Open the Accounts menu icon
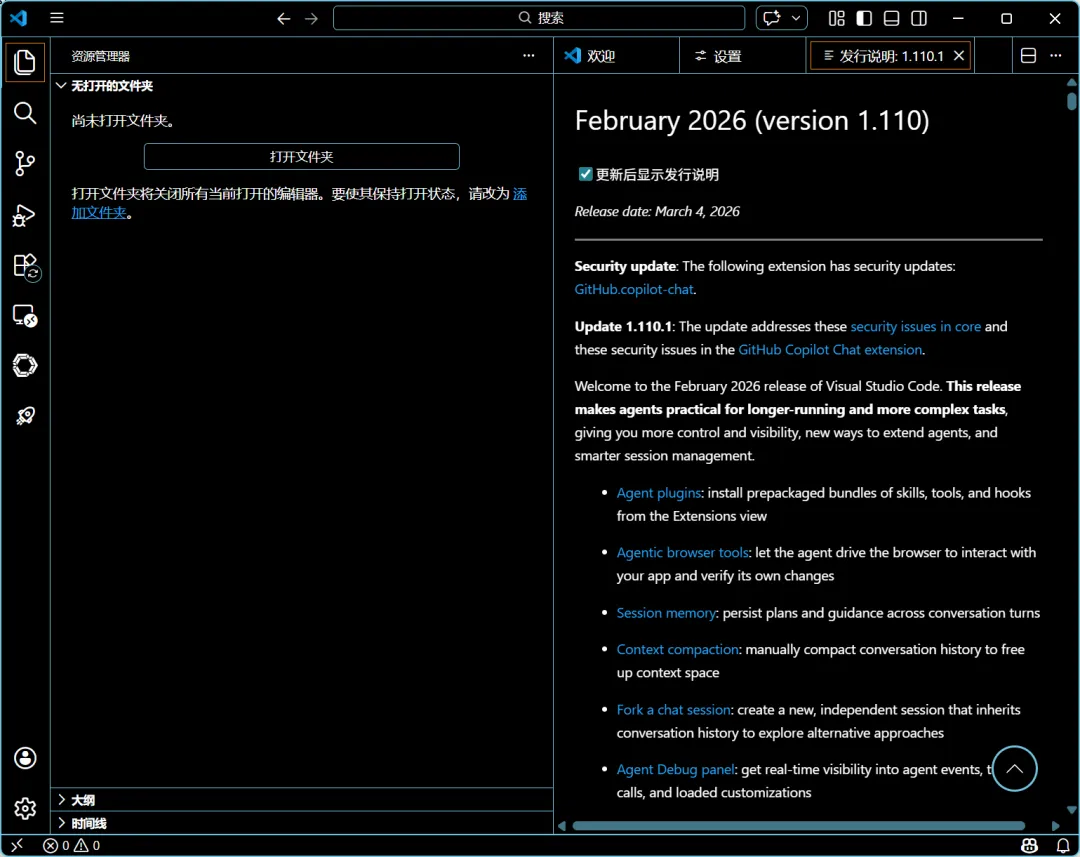The height and width of the screenshot is (857, 1080). coord(25,758)
